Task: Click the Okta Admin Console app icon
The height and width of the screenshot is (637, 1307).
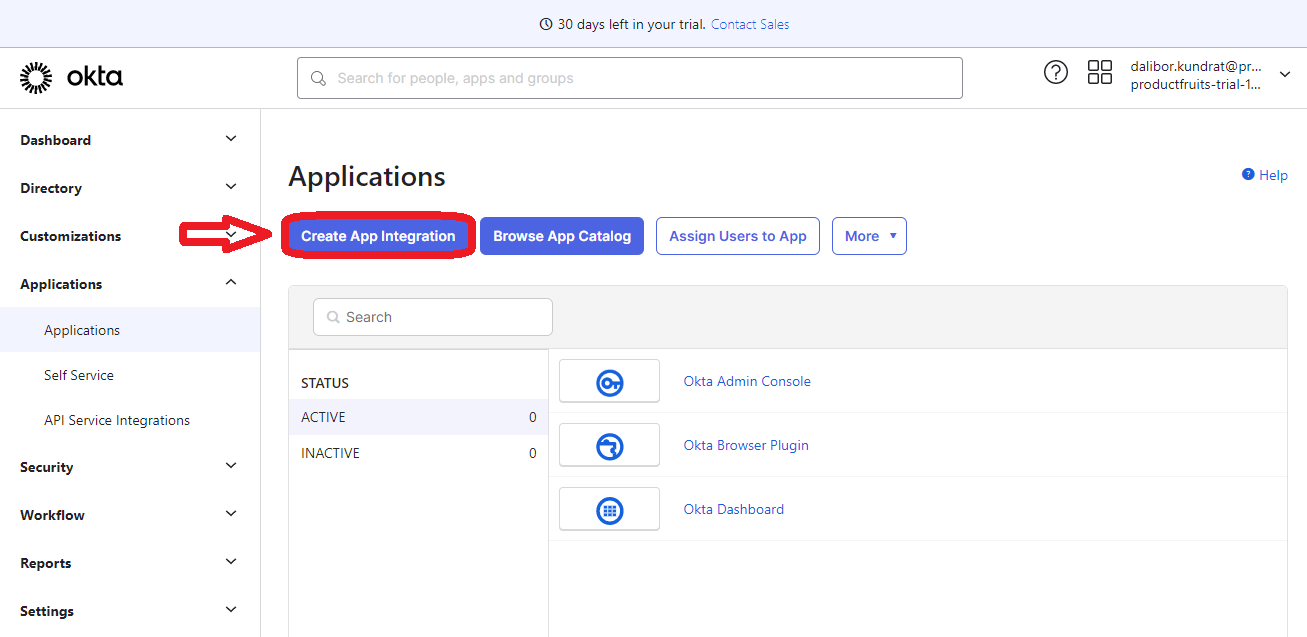Action: [x=609, y=381]
